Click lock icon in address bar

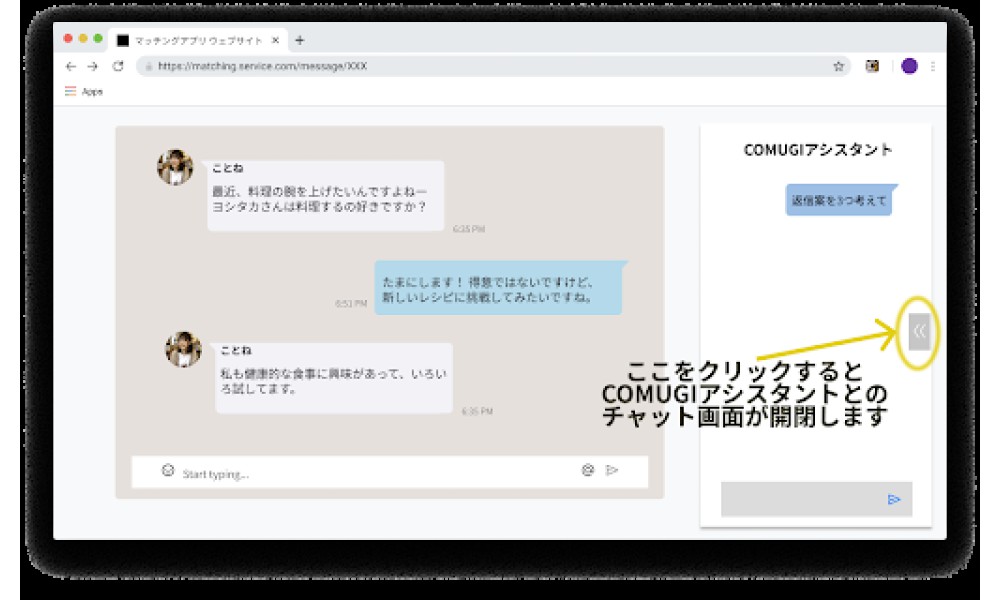coord(149,66)
